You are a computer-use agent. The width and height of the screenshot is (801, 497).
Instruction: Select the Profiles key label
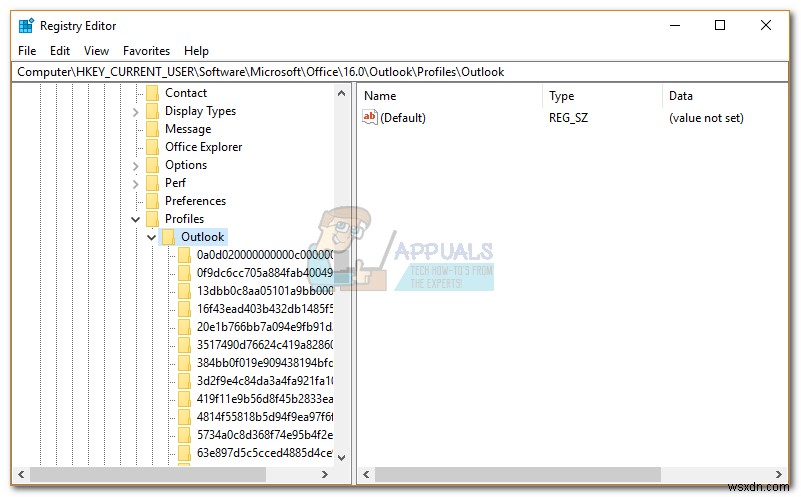point(184,219)
